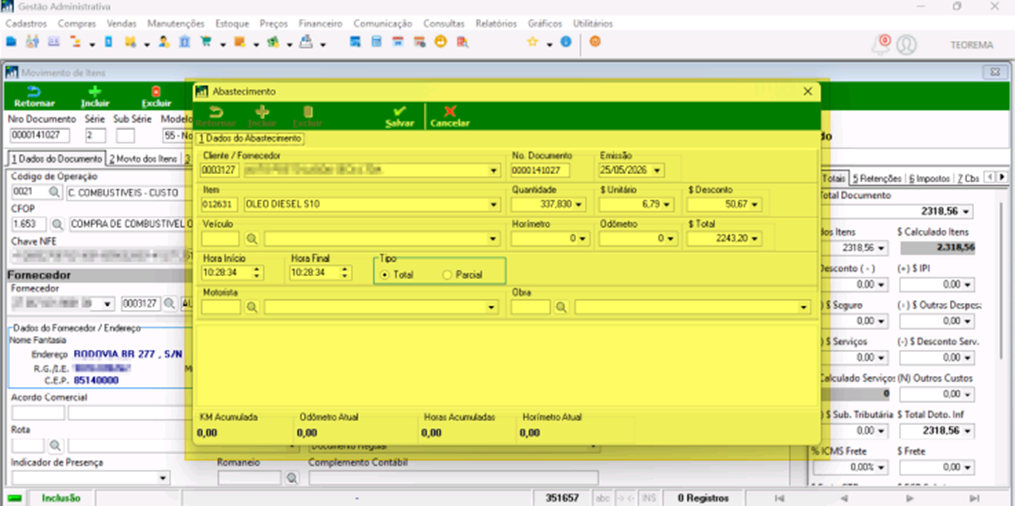Open the Estoque menu

click(x=232, y=23)
